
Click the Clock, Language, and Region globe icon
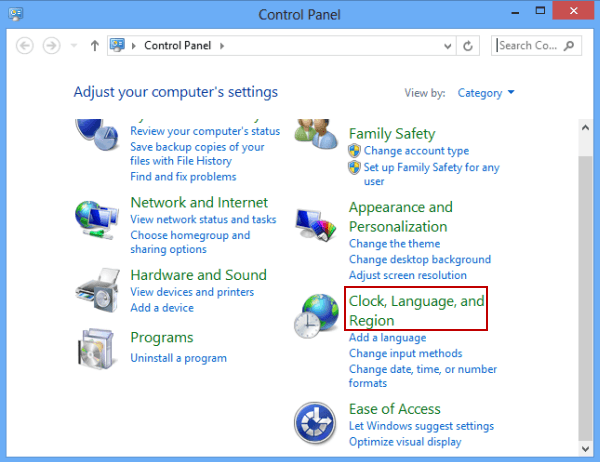point(316,316)
